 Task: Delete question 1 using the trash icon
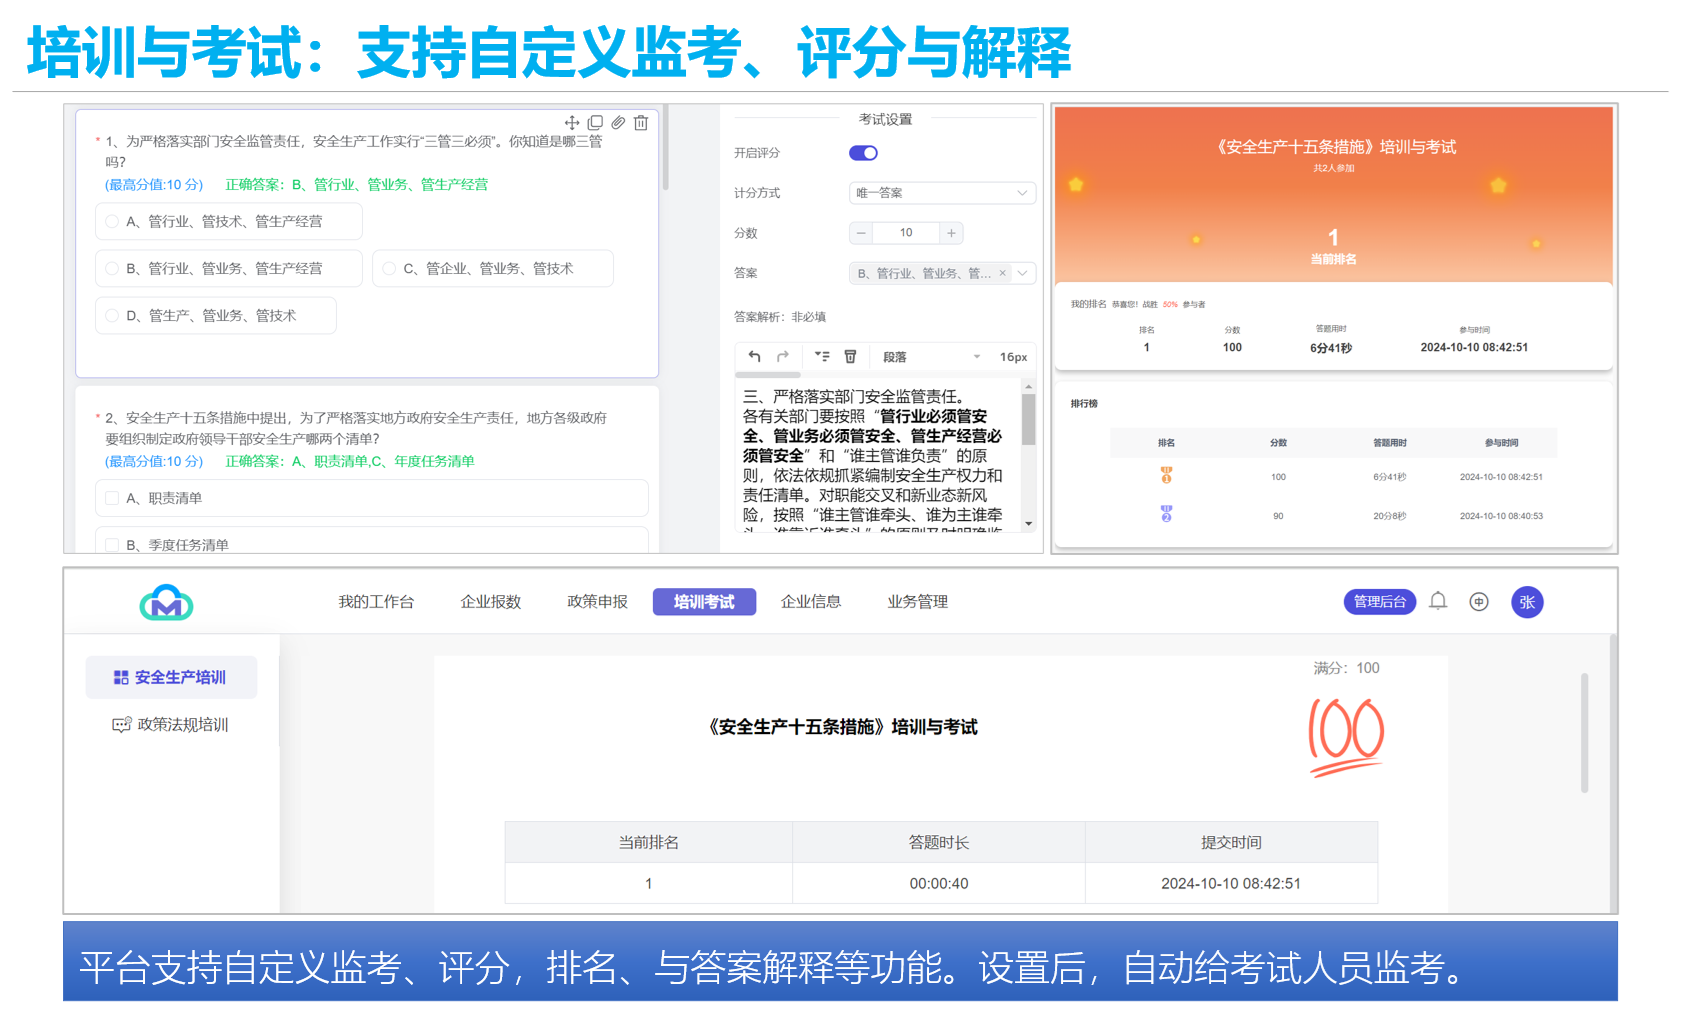[641, 123]
